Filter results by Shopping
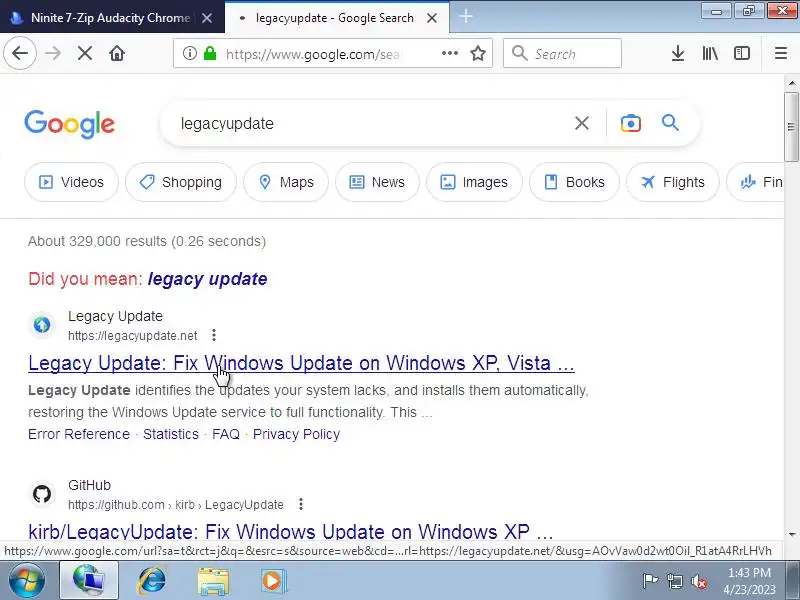800x600 pixels. click(181, 182)
